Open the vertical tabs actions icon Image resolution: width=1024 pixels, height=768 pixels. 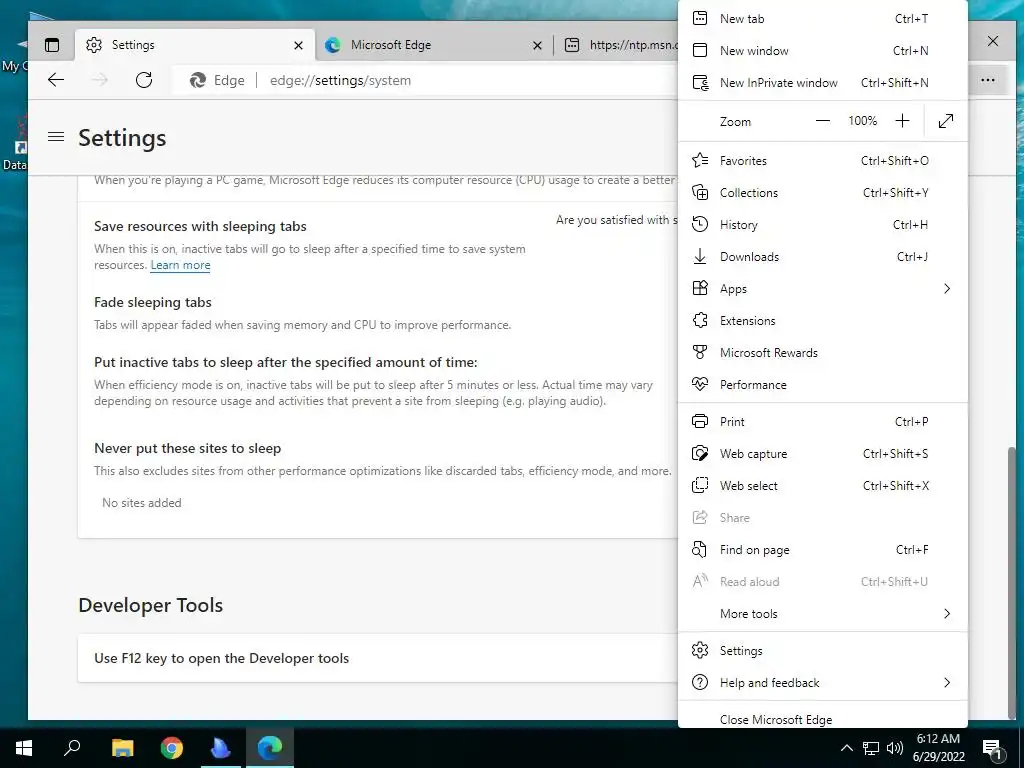click(x=52, y=45)
